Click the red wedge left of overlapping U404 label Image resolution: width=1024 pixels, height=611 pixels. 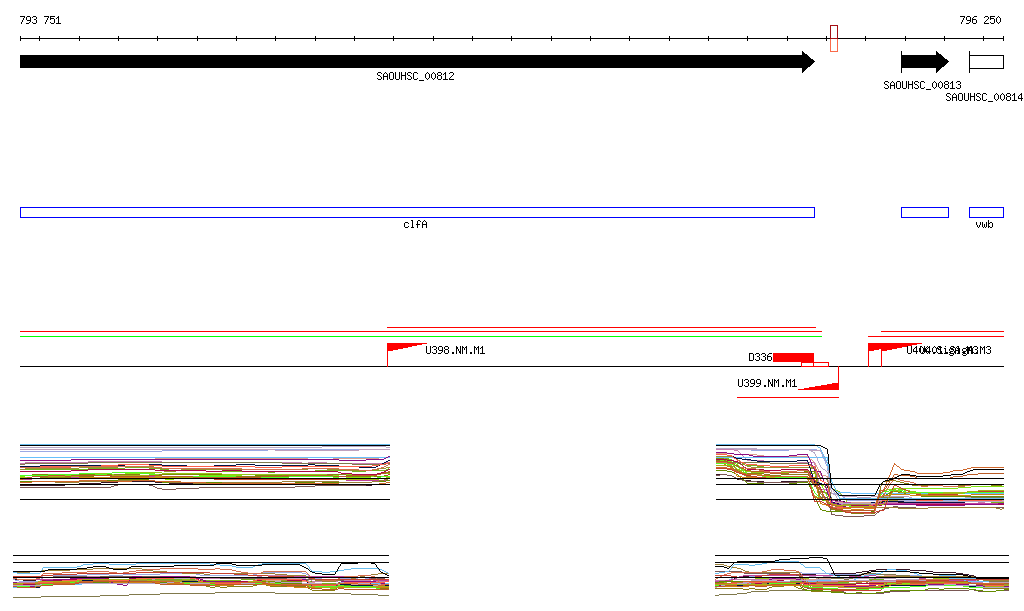[x=880, y=348]
